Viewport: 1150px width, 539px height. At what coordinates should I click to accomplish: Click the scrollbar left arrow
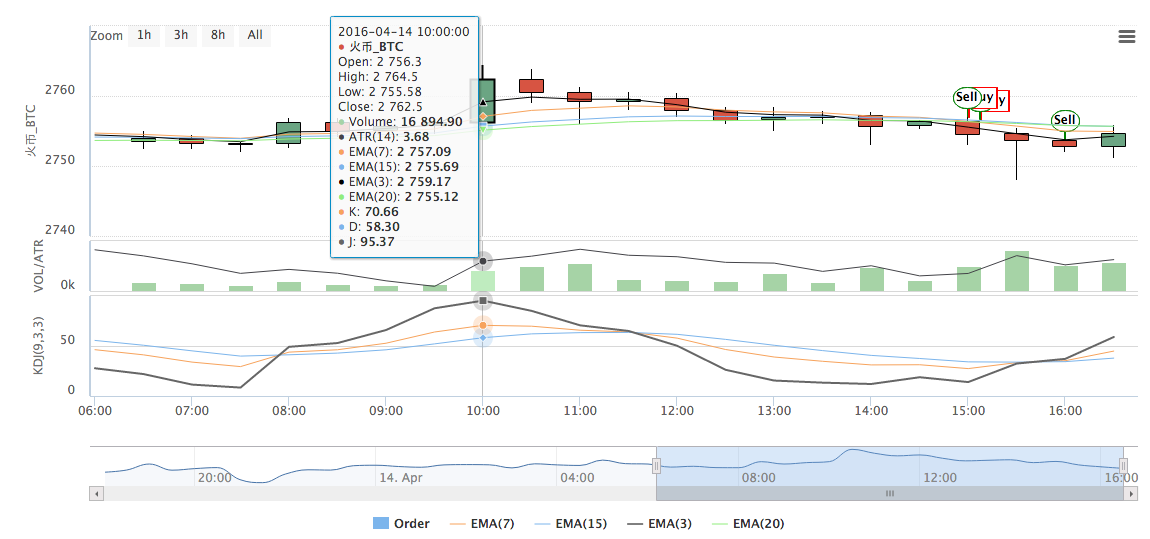(96, 494)
